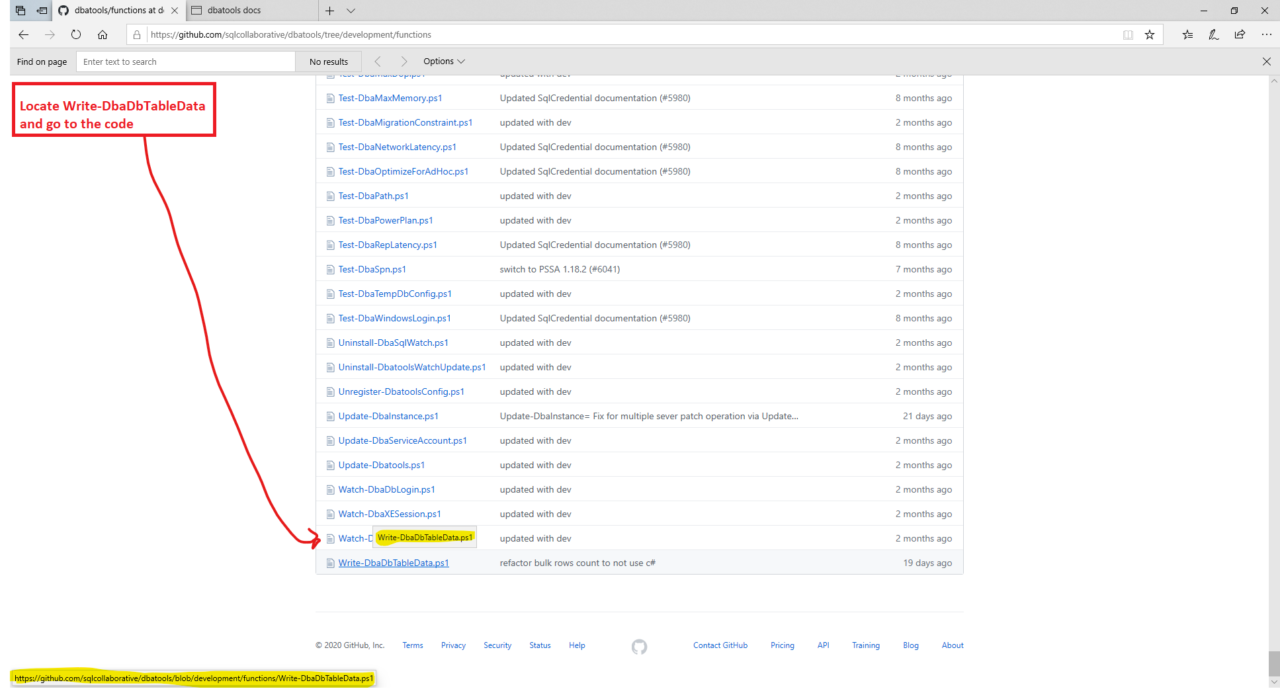Click the Terms footer link
This screenshot has width=1280, height=689.
coord(412,646)
